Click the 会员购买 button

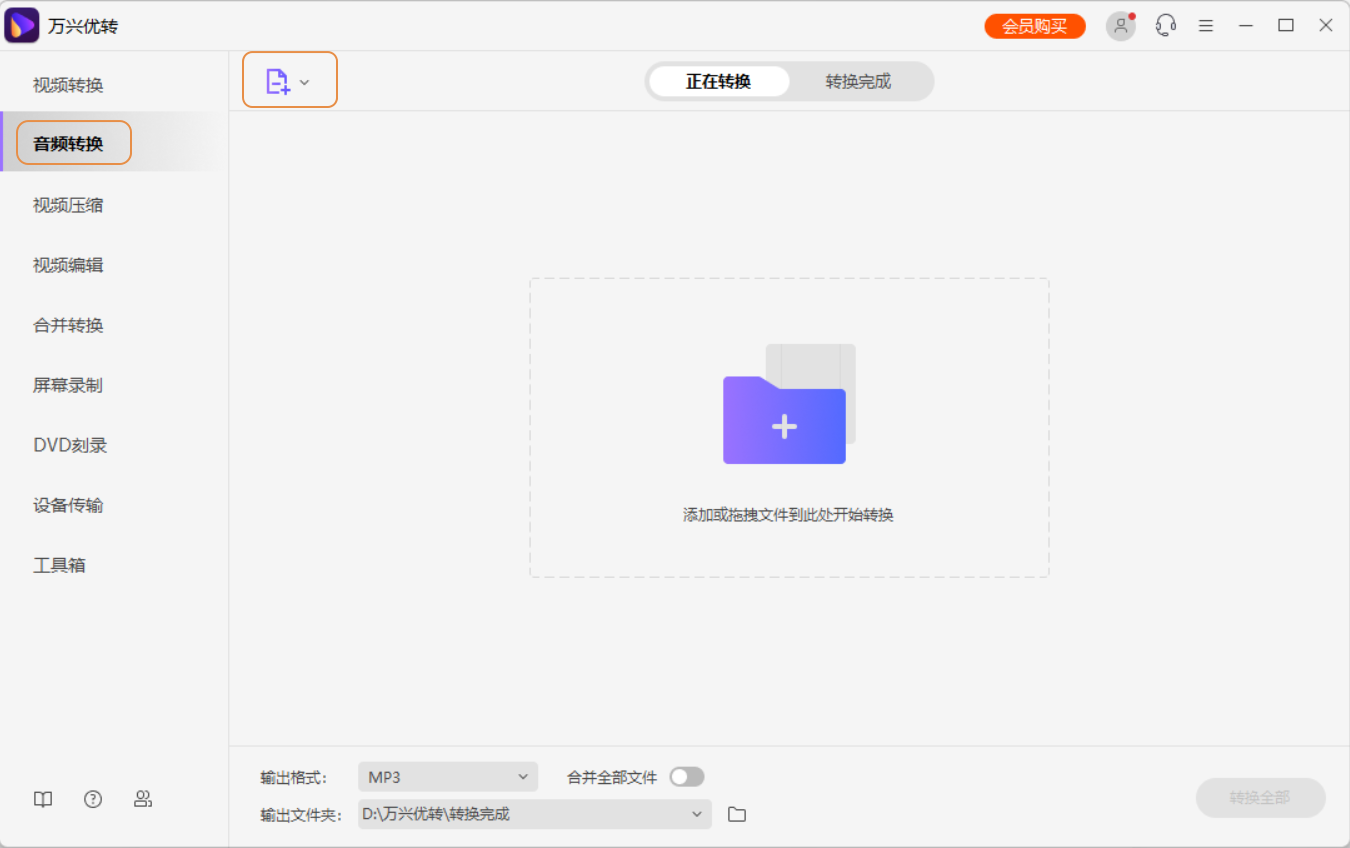[x=1034, y=25]
